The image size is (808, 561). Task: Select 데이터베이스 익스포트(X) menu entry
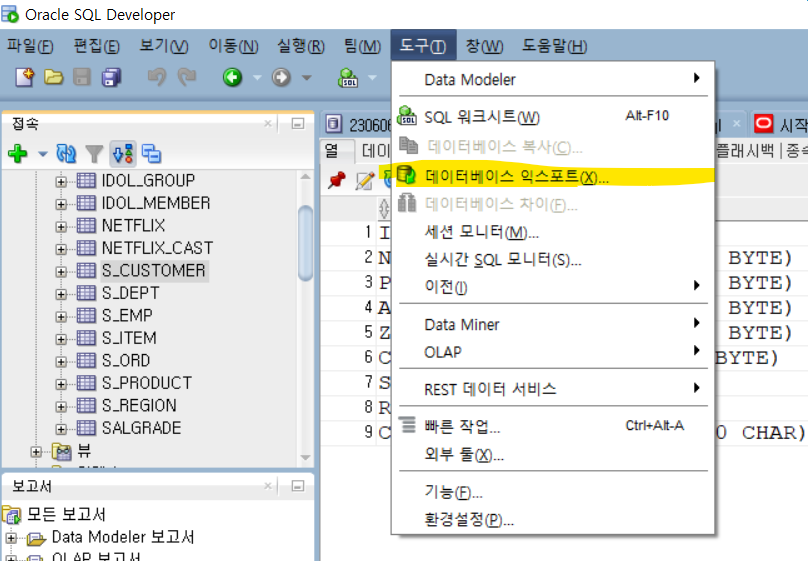(x=553, y=177)
